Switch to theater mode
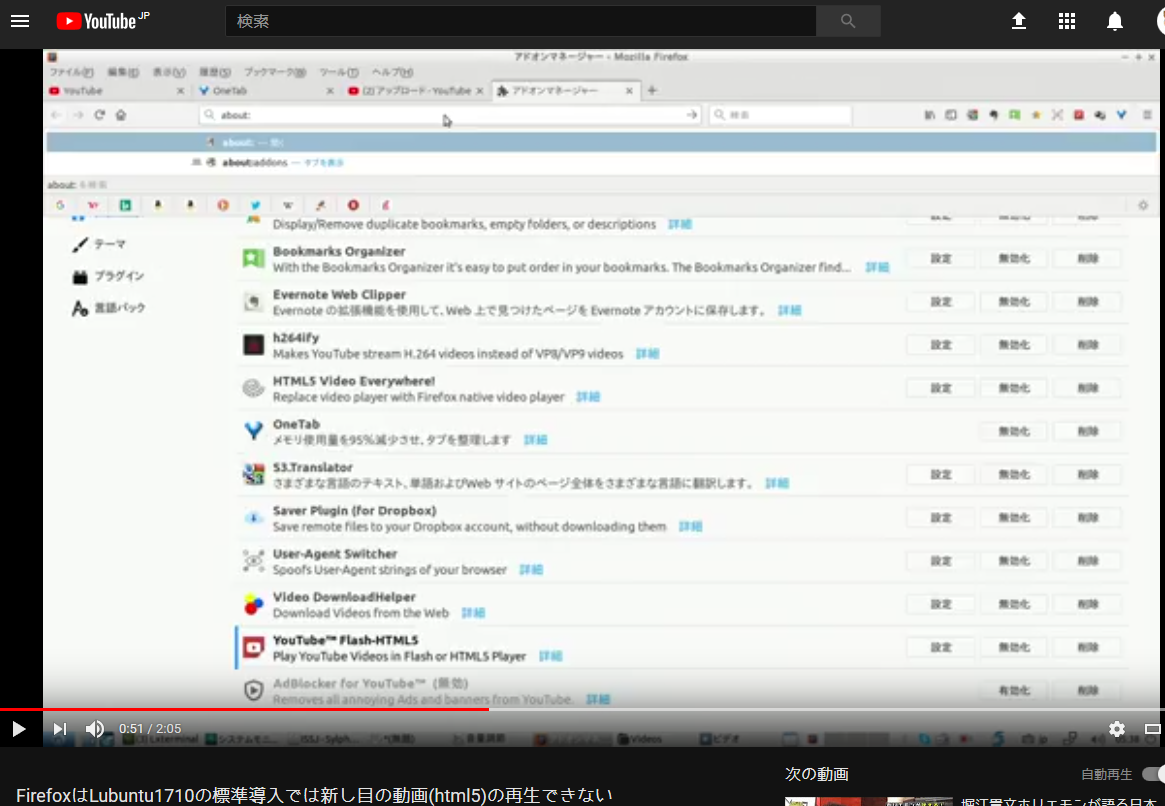Screen dimensions: 1165x806 tap(1153, 729)
